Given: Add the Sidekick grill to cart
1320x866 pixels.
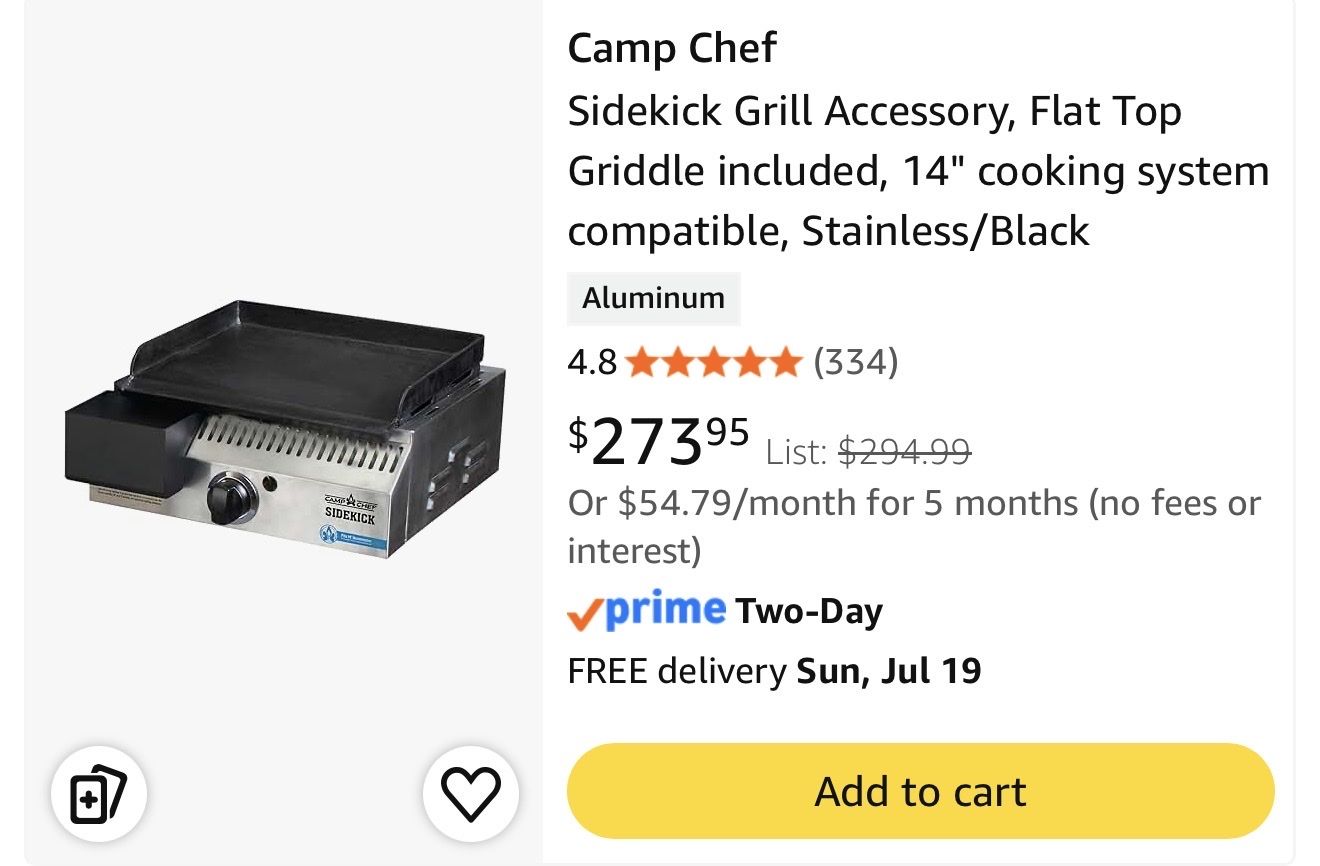Looking at the screenshot, I should tap(920, 791).
